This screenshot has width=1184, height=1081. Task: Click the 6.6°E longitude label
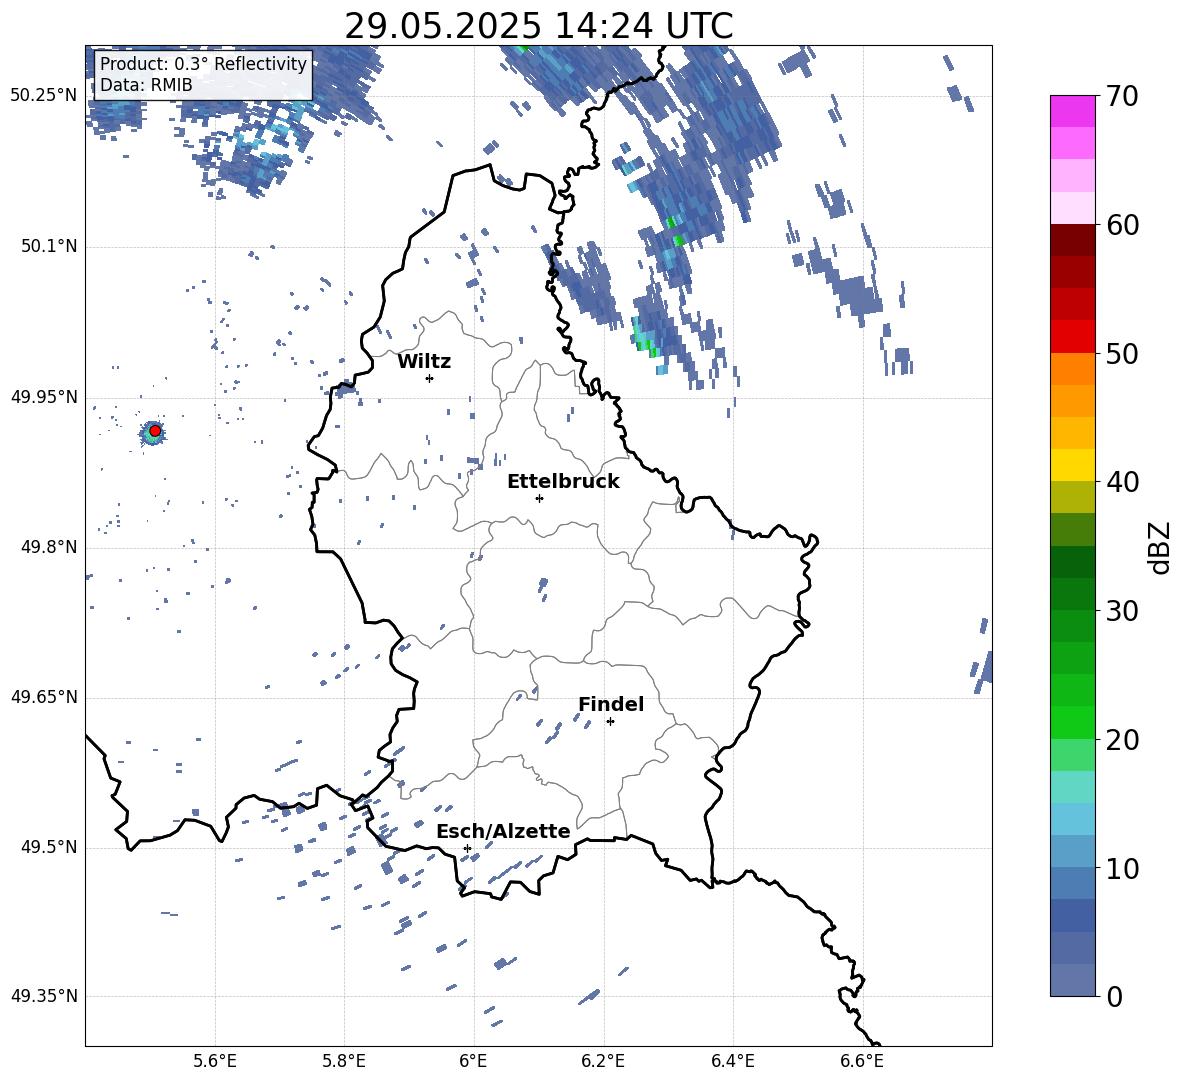tap(862, 1061)
